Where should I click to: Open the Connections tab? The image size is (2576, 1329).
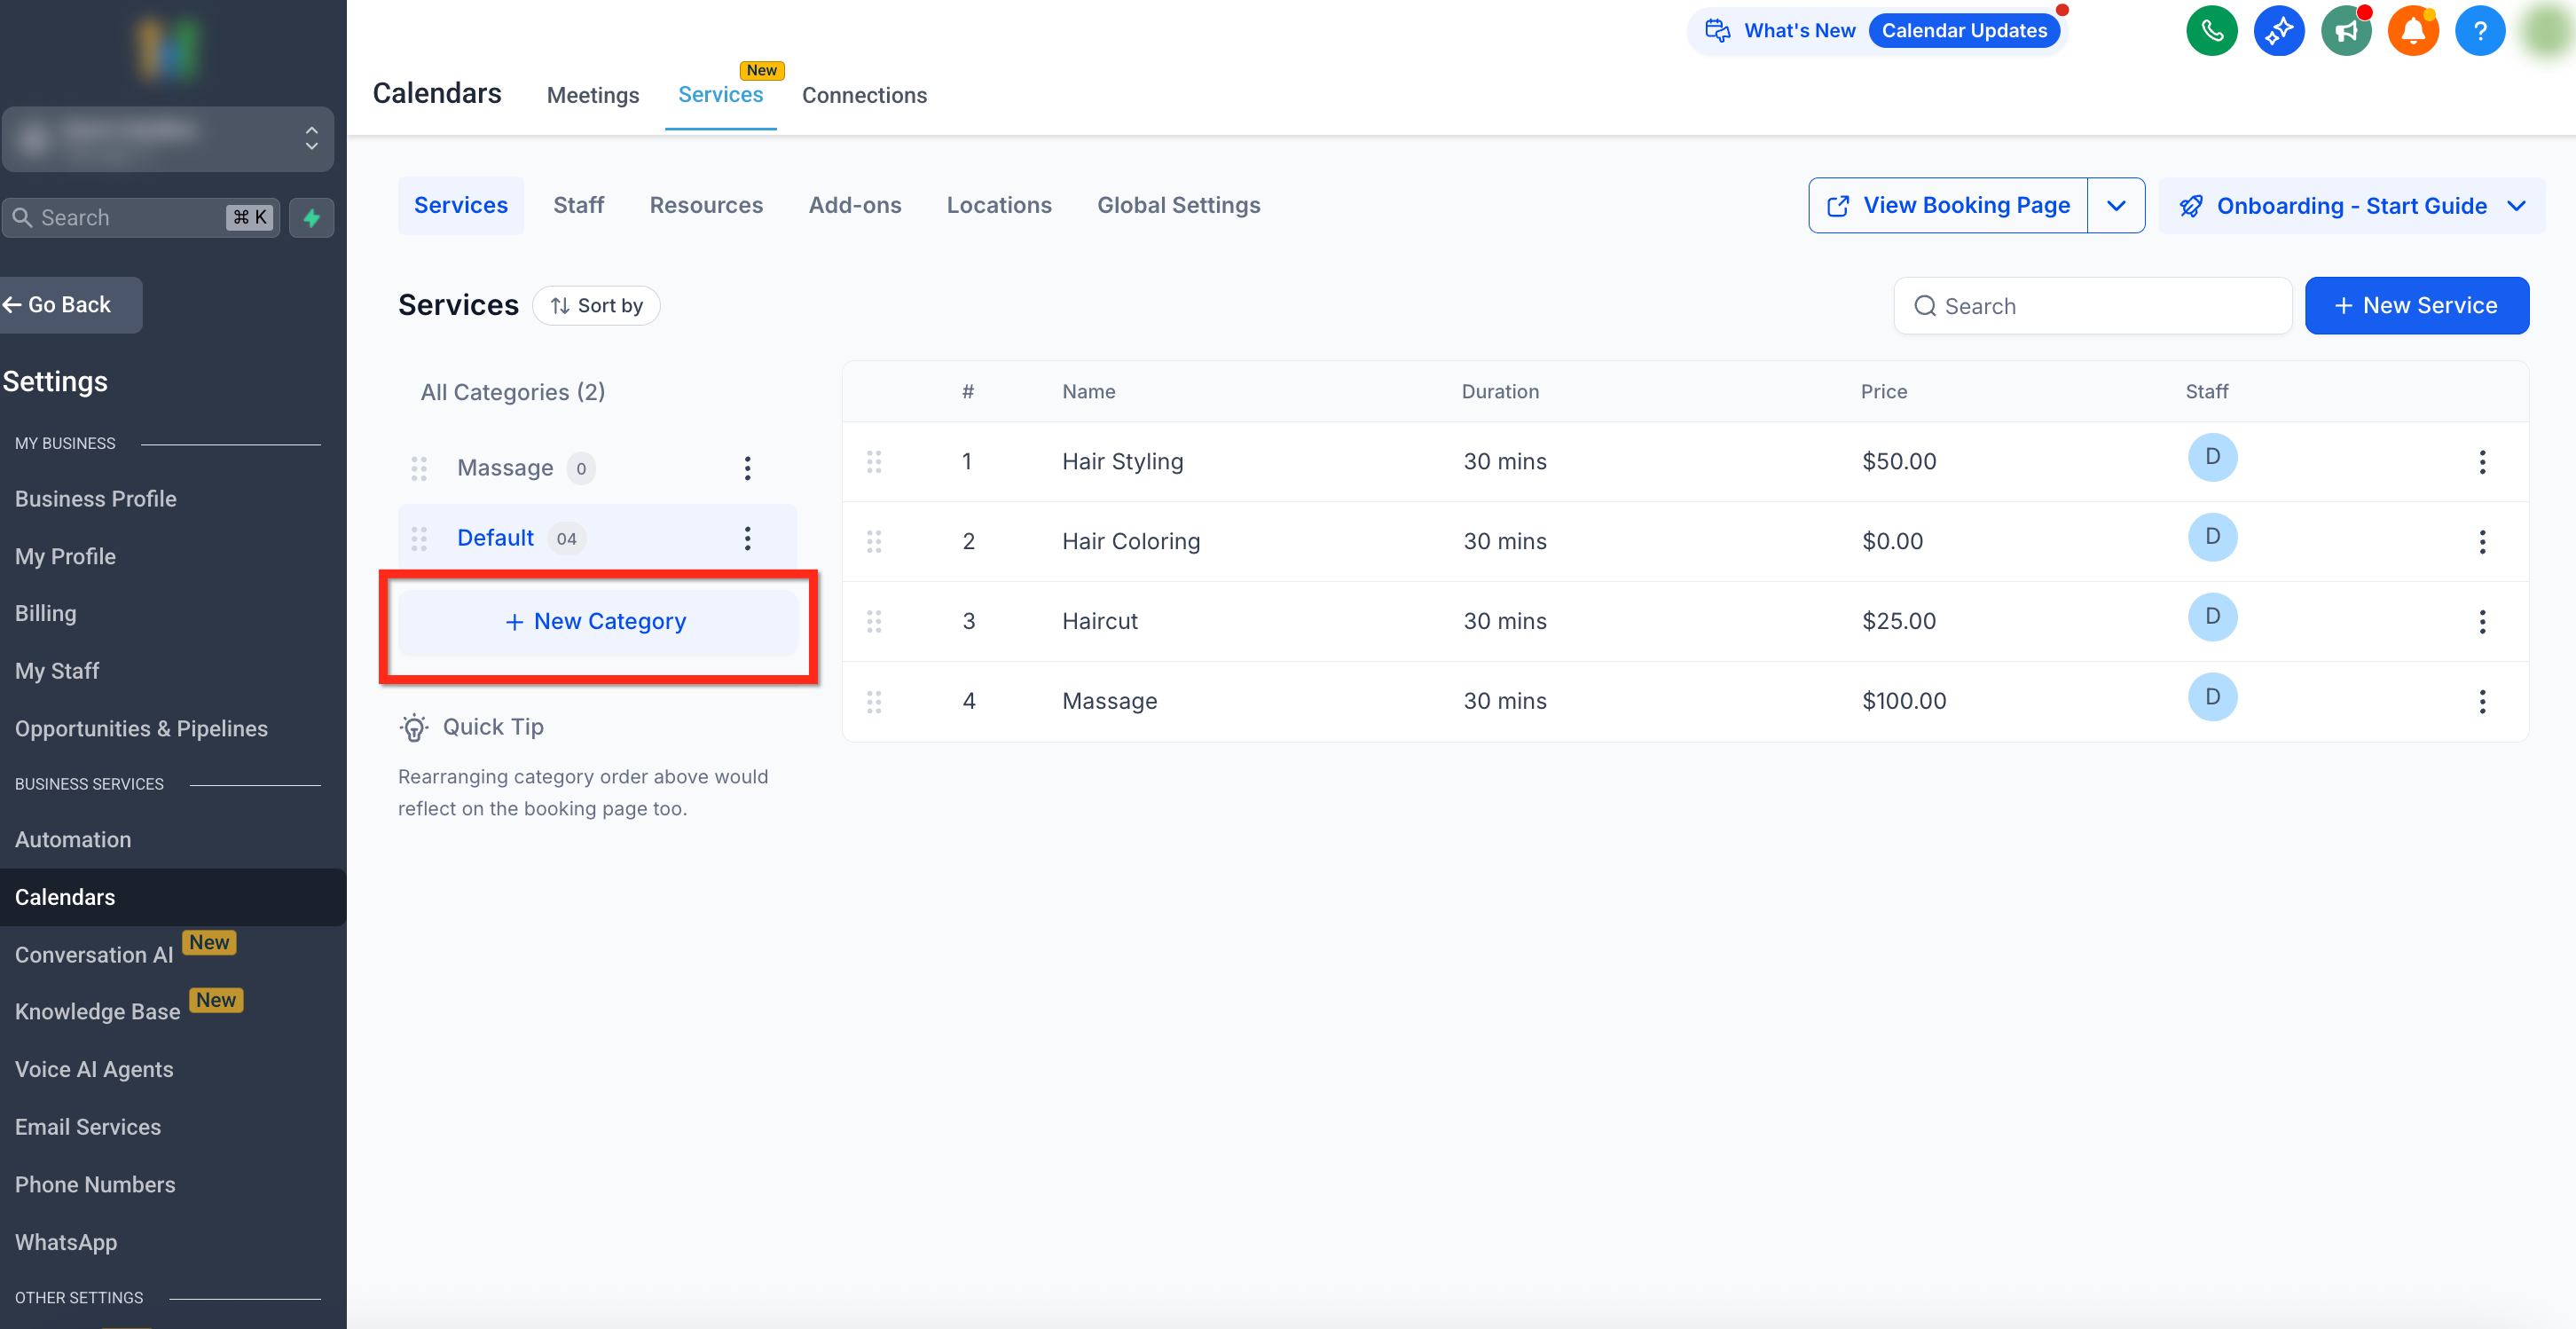pos(864,95)
